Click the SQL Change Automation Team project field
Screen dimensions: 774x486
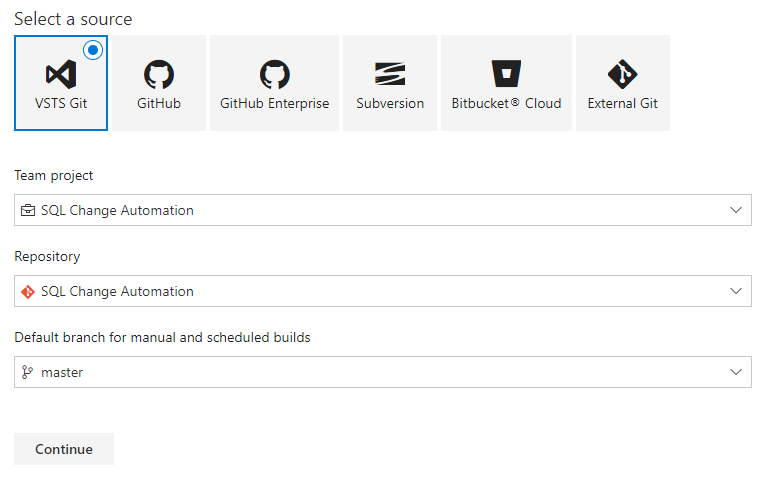coord(383,210)
